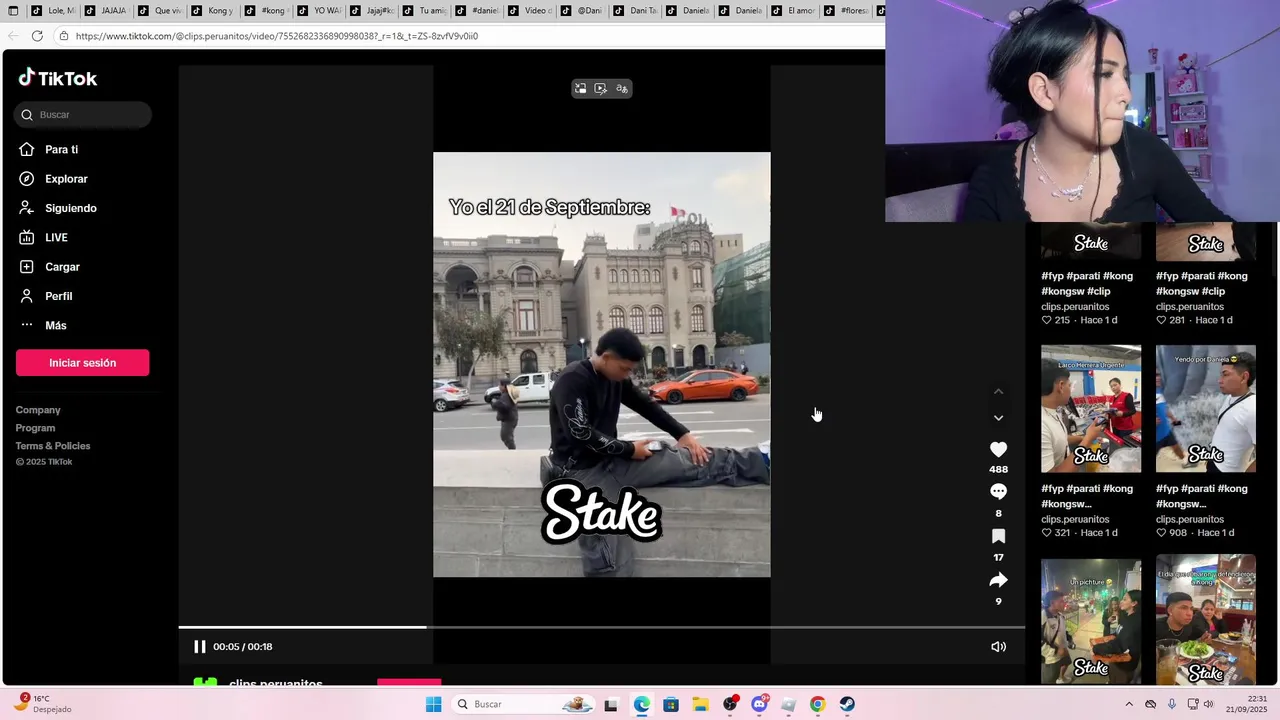1280x720 pixels.
Task: Save the video with the bookmark icon
Action: [x=998, y=536]
